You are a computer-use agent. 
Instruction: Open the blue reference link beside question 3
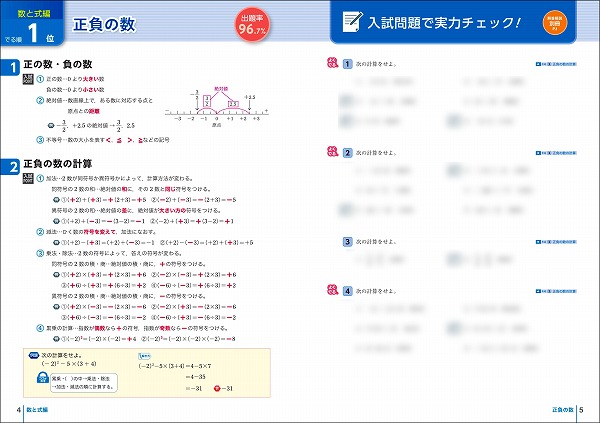556,242
